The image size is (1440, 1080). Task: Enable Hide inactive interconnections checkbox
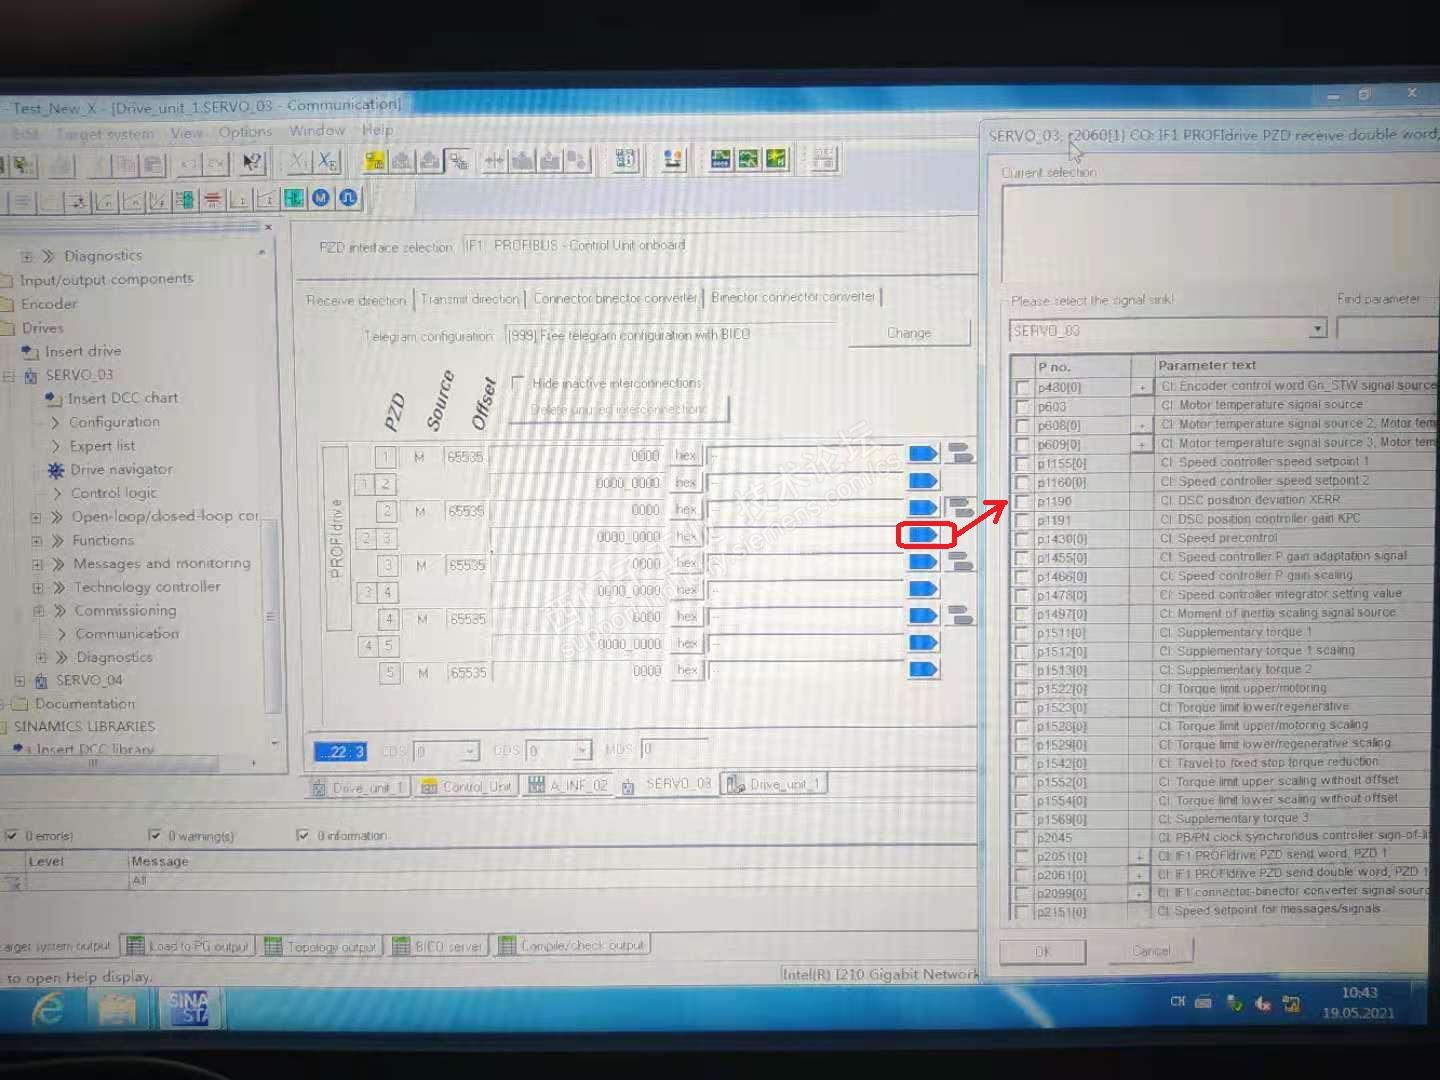click(517, 382)
